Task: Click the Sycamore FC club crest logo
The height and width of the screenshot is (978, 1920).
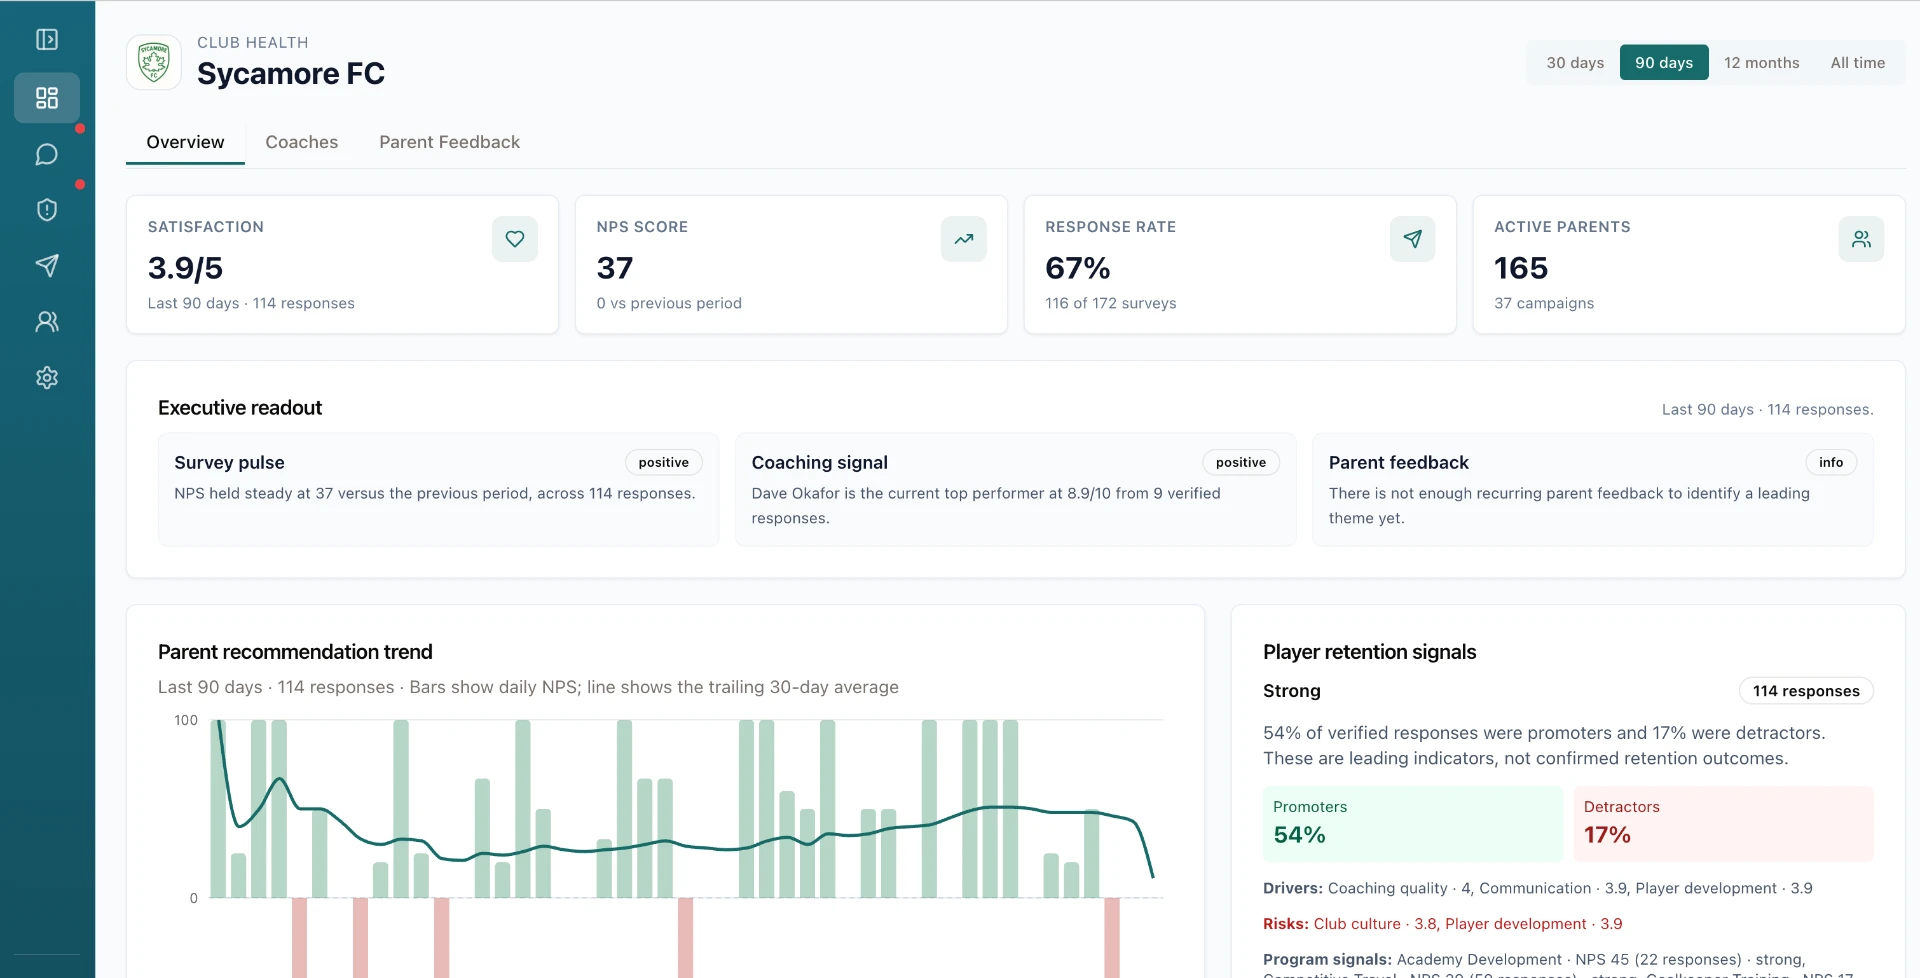Action: (x=154, y=62)
